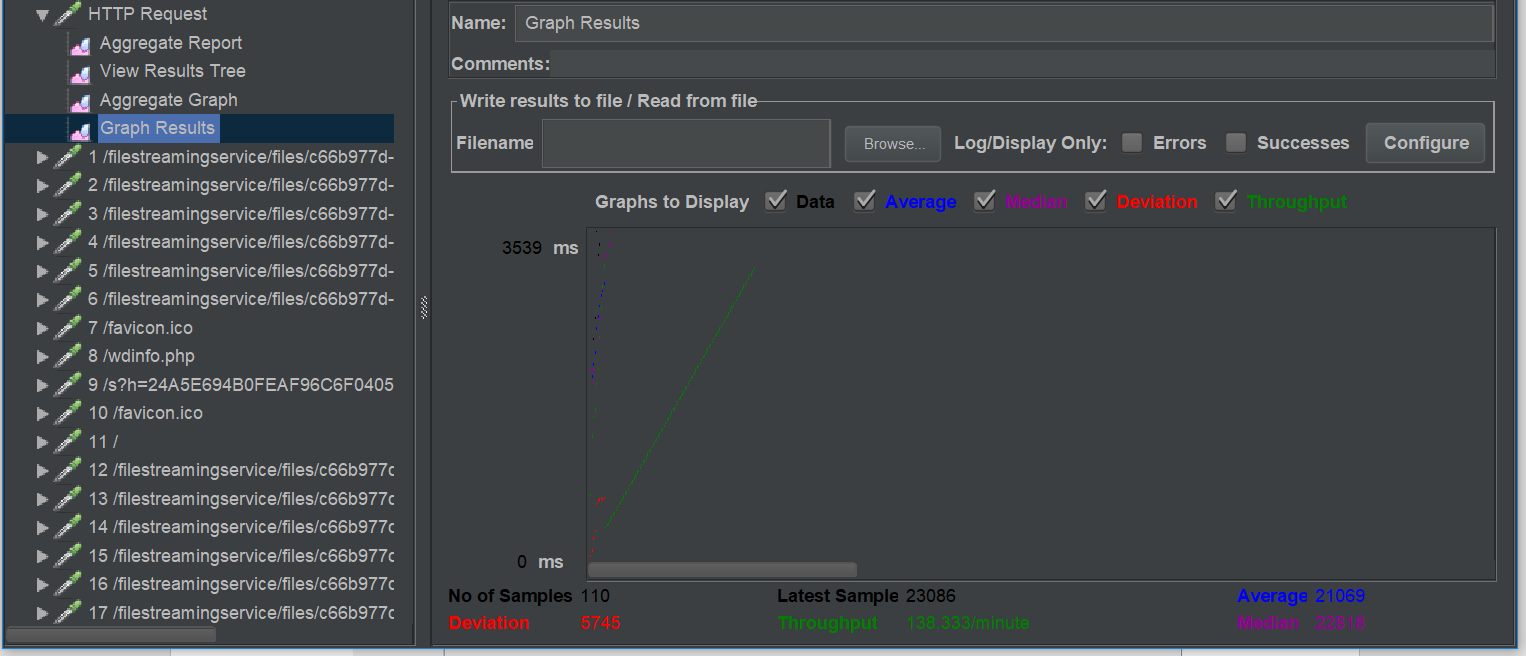The height and width of the screenshot is (656, 1526).
Task: Click the Browse... button
Action: [x=893, y=144]
